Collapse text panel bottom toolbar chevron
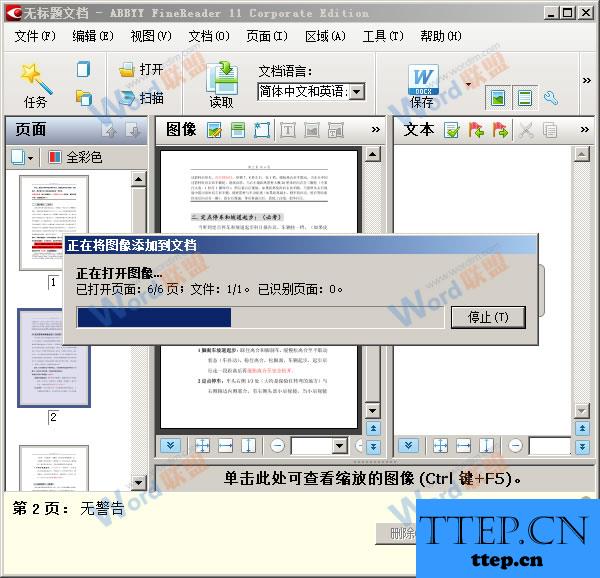This screenshot has height=578, width=600. click(x=408, y=446)
